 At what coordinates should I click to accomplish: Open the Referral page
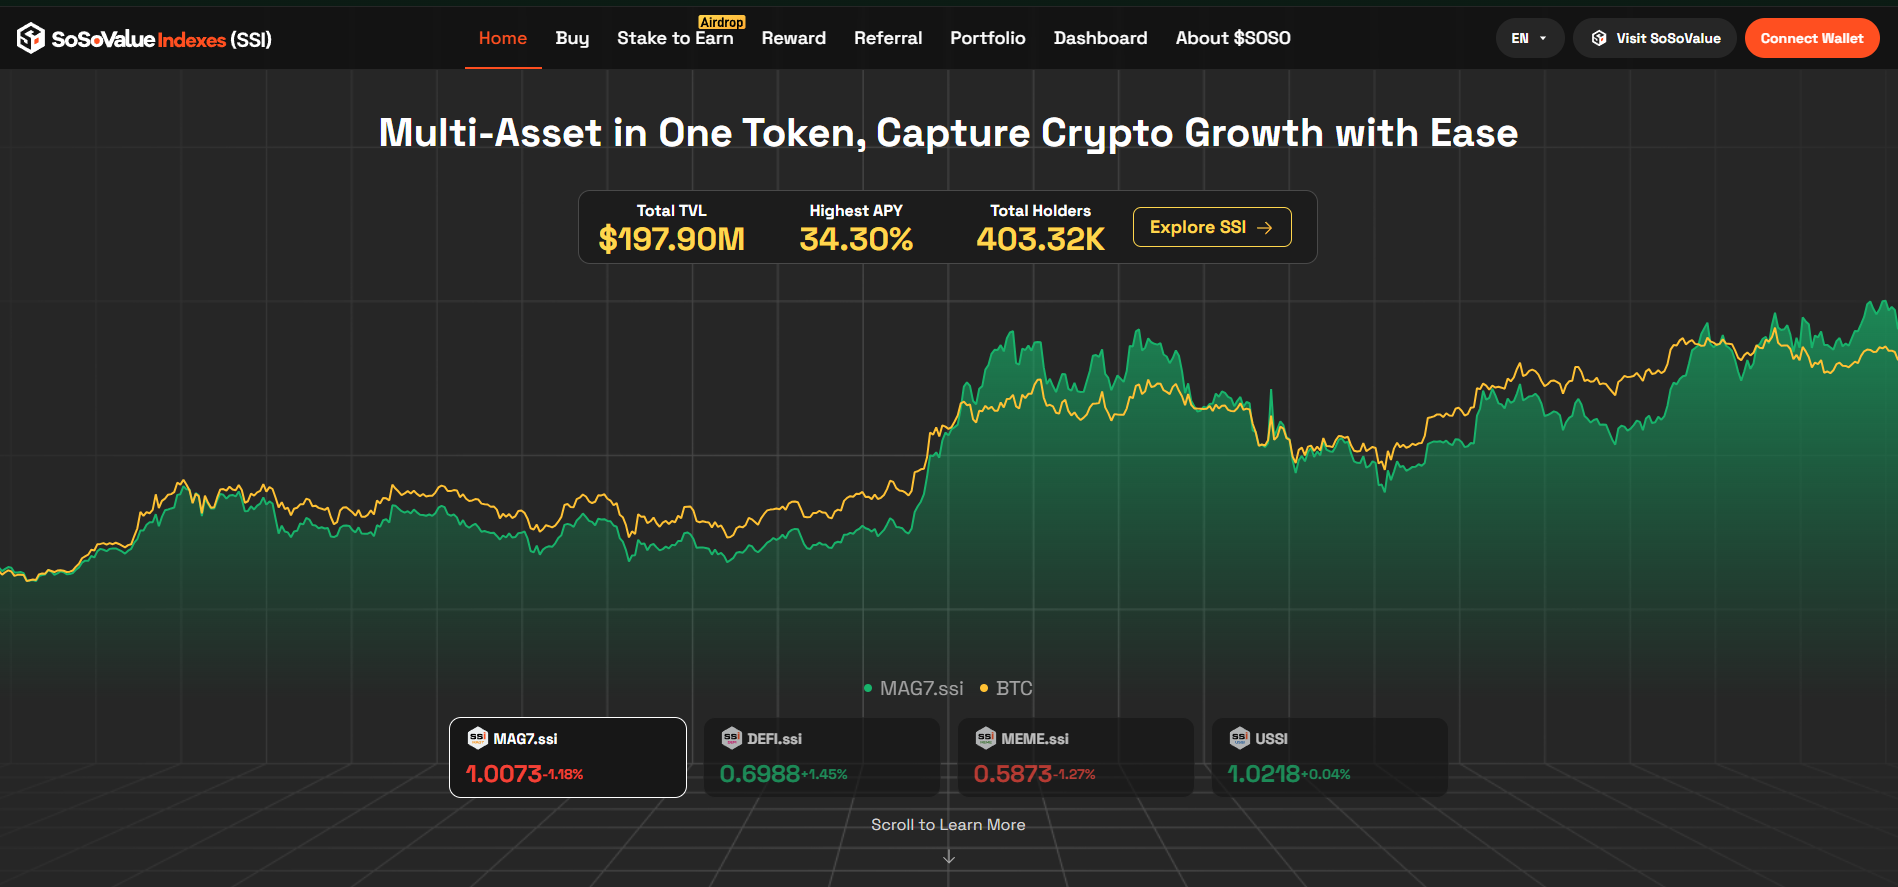888,38
